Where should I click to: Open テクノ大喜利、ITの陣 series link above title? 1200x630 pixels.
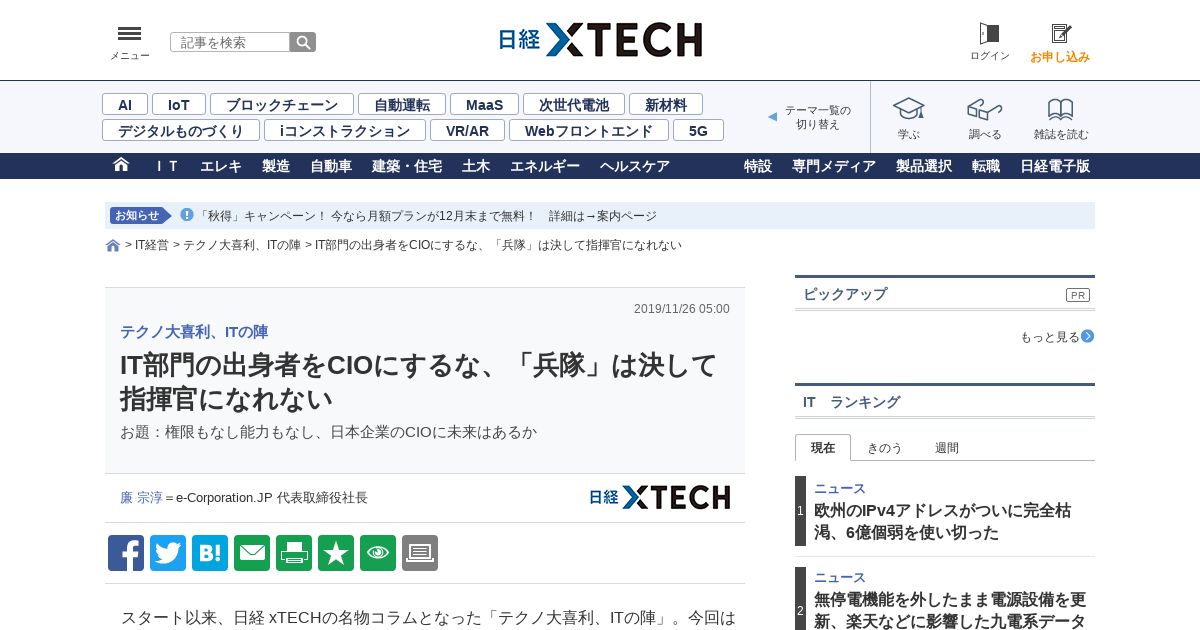(194, 332)
